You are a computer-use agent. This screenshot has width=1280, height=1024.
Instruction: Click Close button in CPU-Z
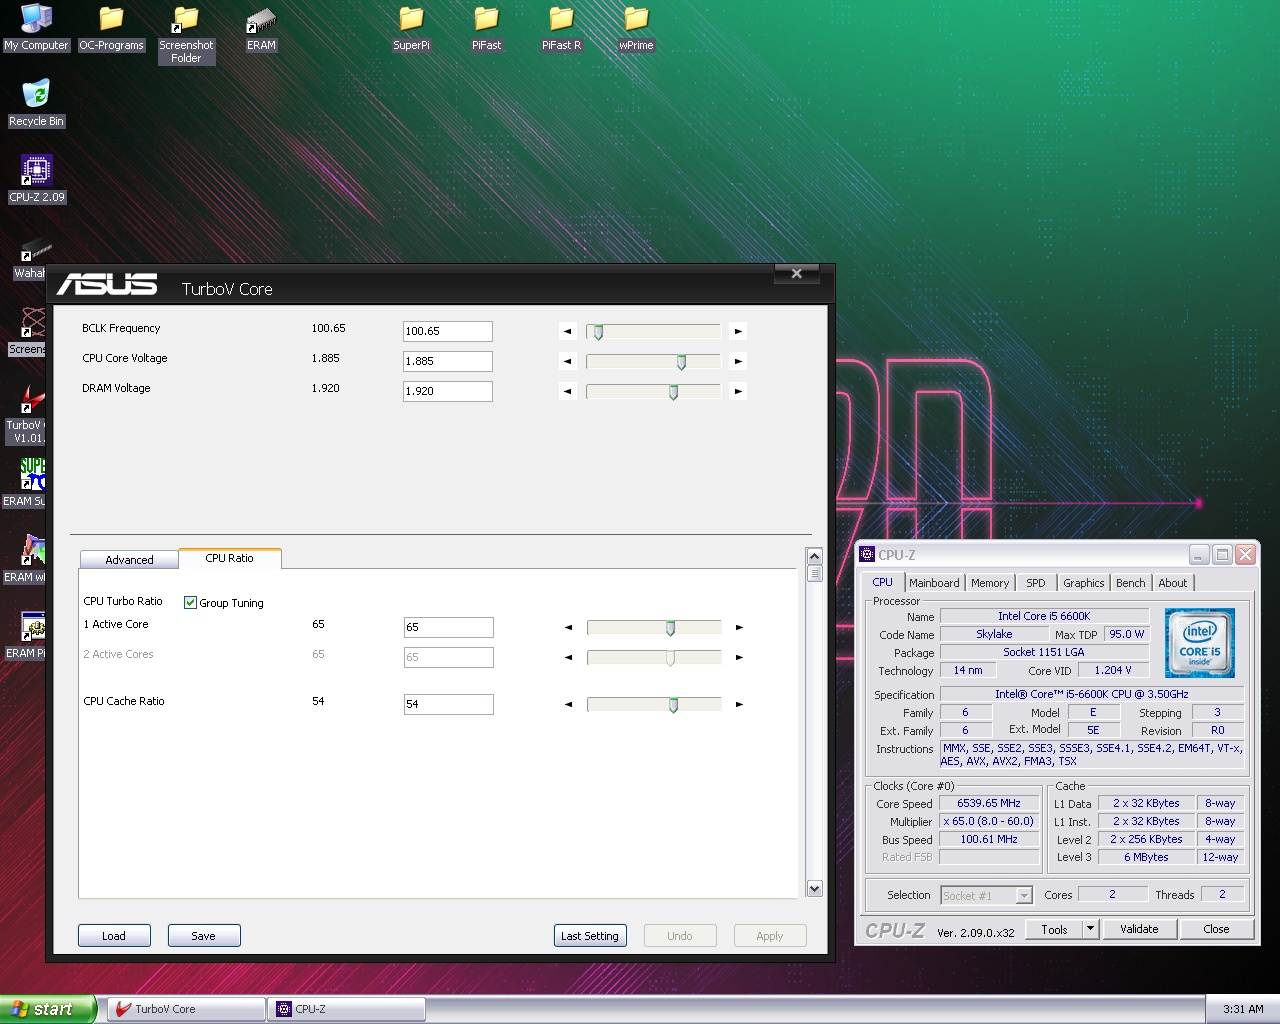[x=1216, y=929]
